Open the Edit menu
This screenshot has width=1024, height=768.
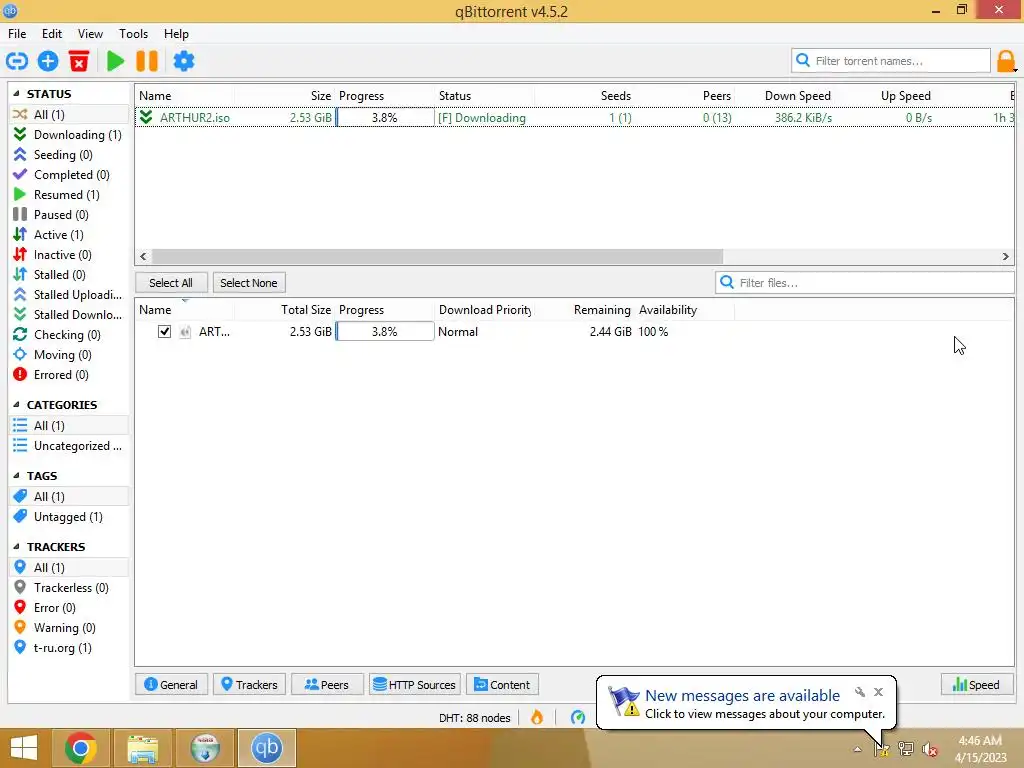pos(52,34)
